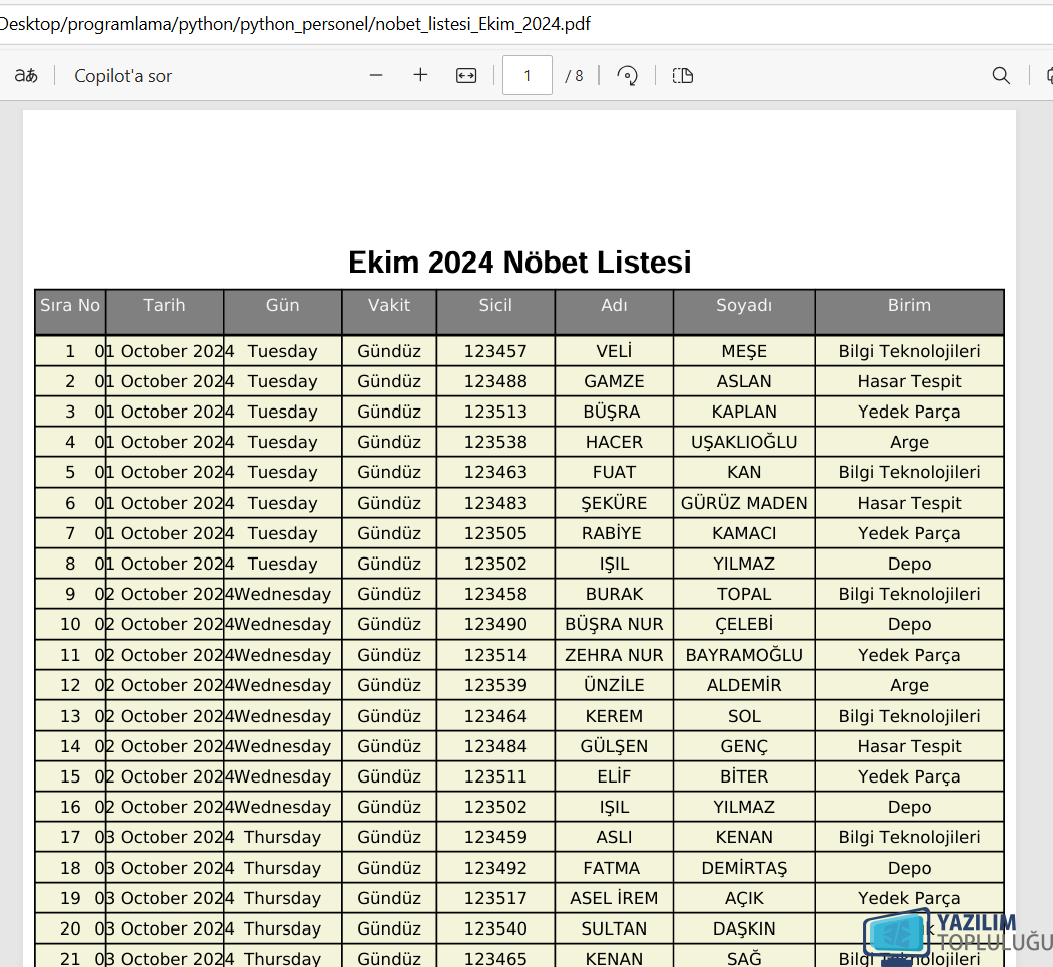This screenshot has height=967, width=1053.
Task: Click the surname SOL
Action: click(x=744, y=717)
